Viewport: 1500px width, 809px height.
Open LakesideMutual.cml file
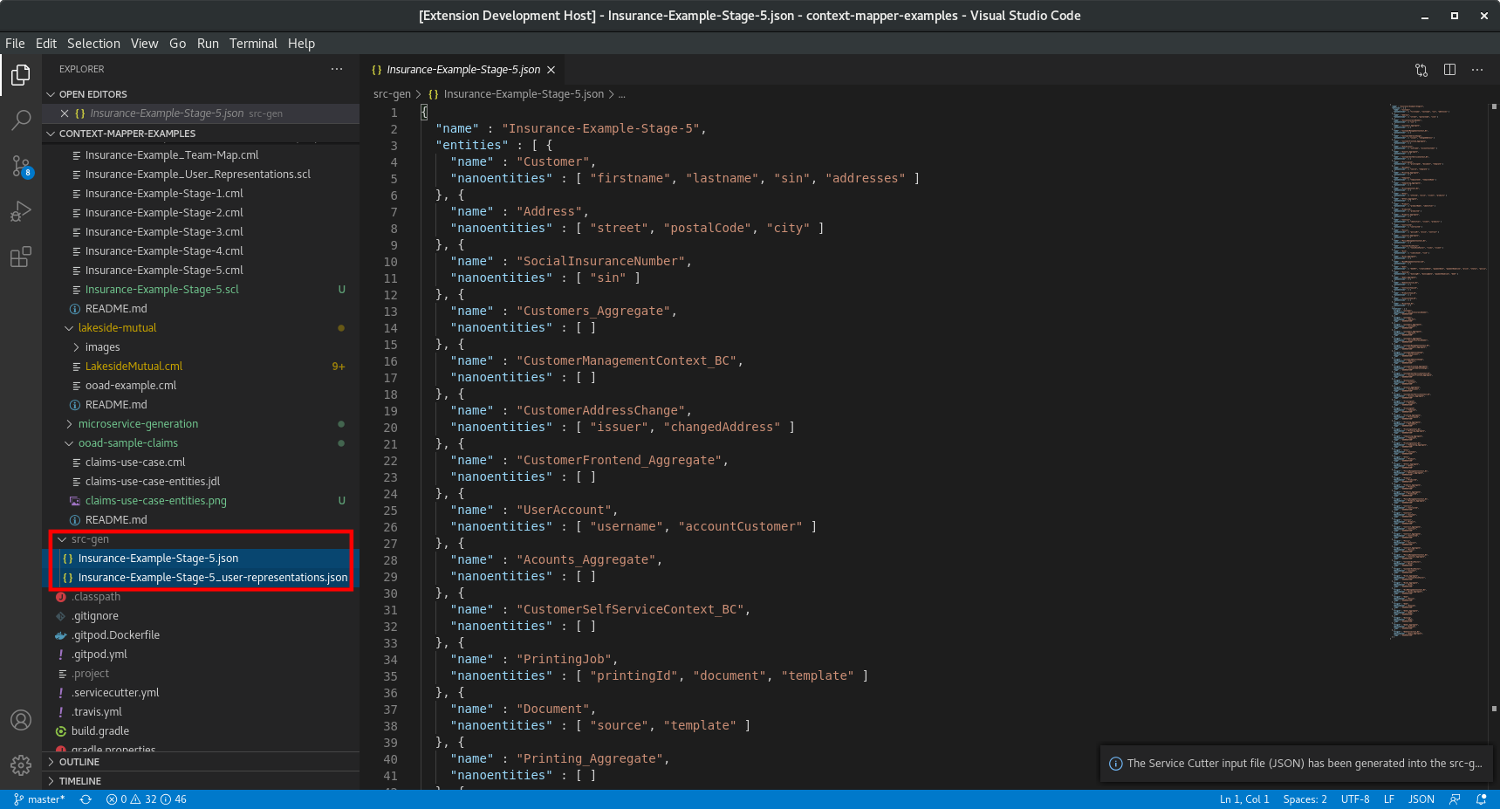[x=200, y=366]
